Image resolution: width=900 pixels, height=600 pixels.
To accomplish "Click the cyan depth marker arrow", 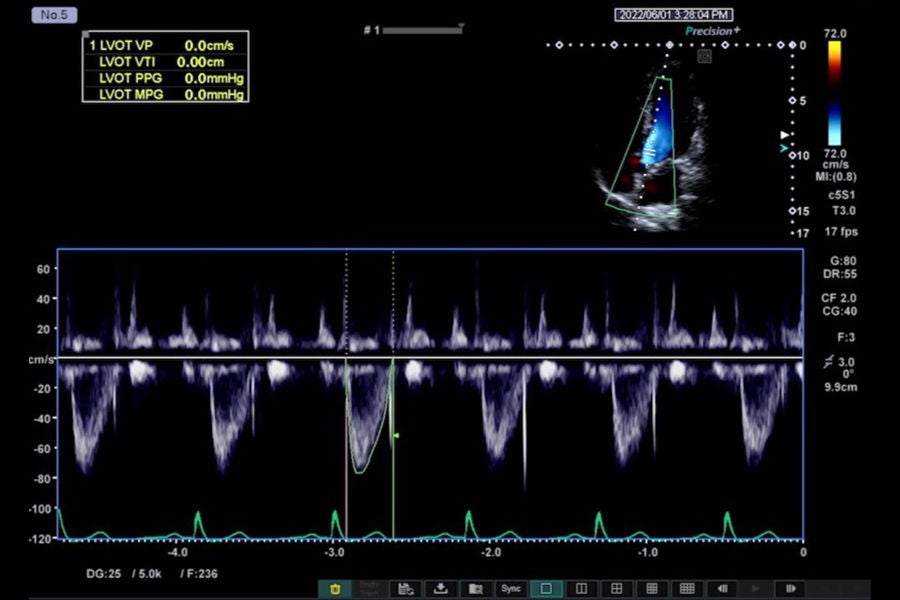I will [x=784, y=148].
